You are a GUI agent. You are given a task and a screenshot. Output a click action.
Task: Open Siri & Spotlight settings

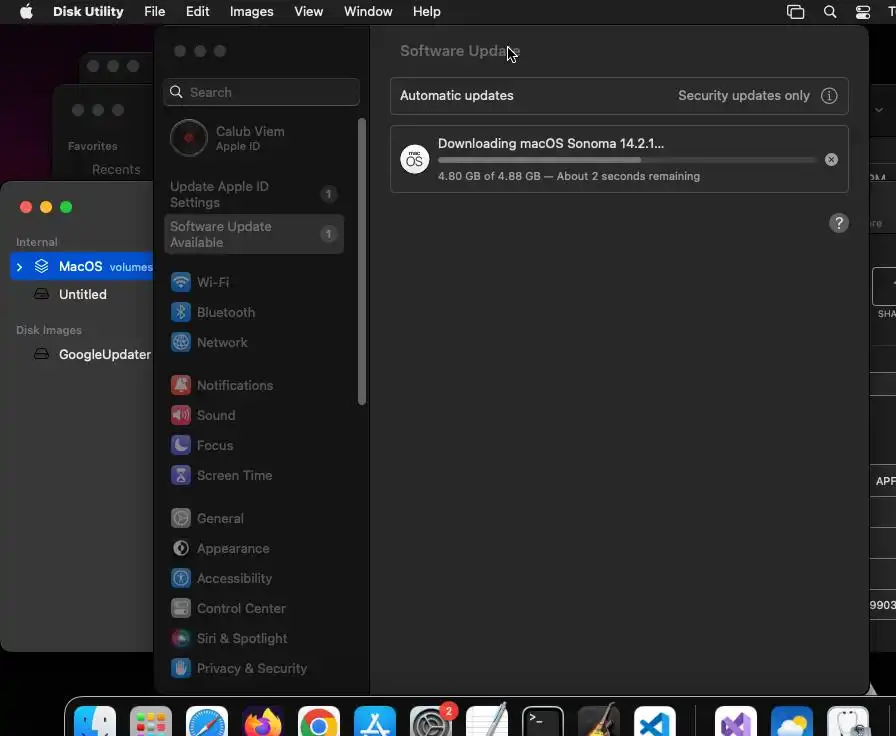229,638
